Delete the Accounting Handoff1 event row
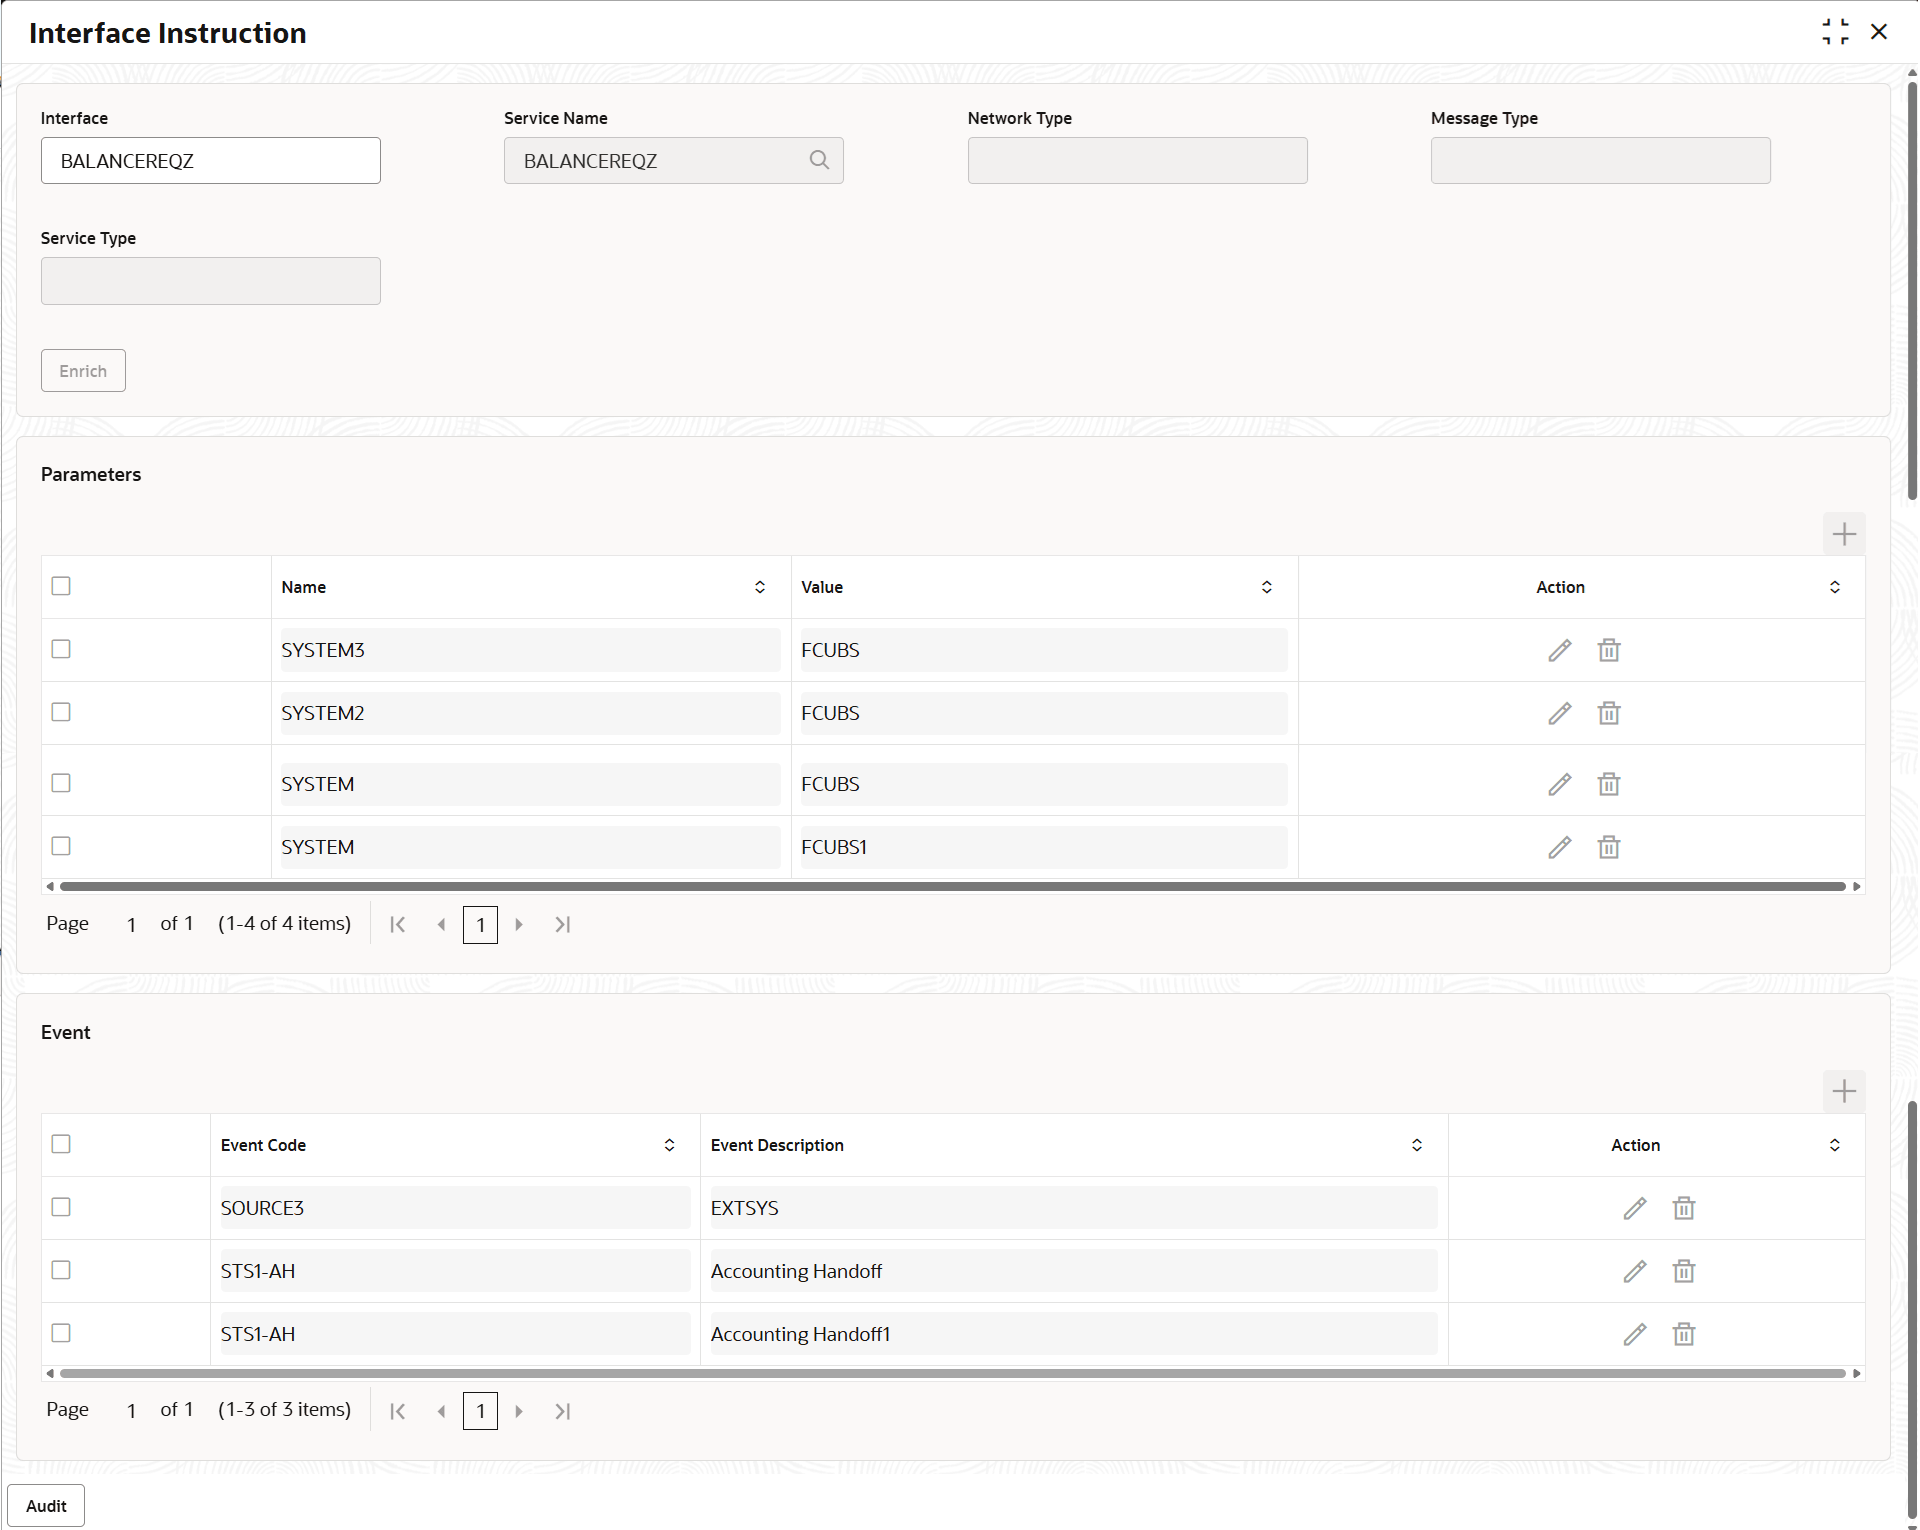 1683,1334
